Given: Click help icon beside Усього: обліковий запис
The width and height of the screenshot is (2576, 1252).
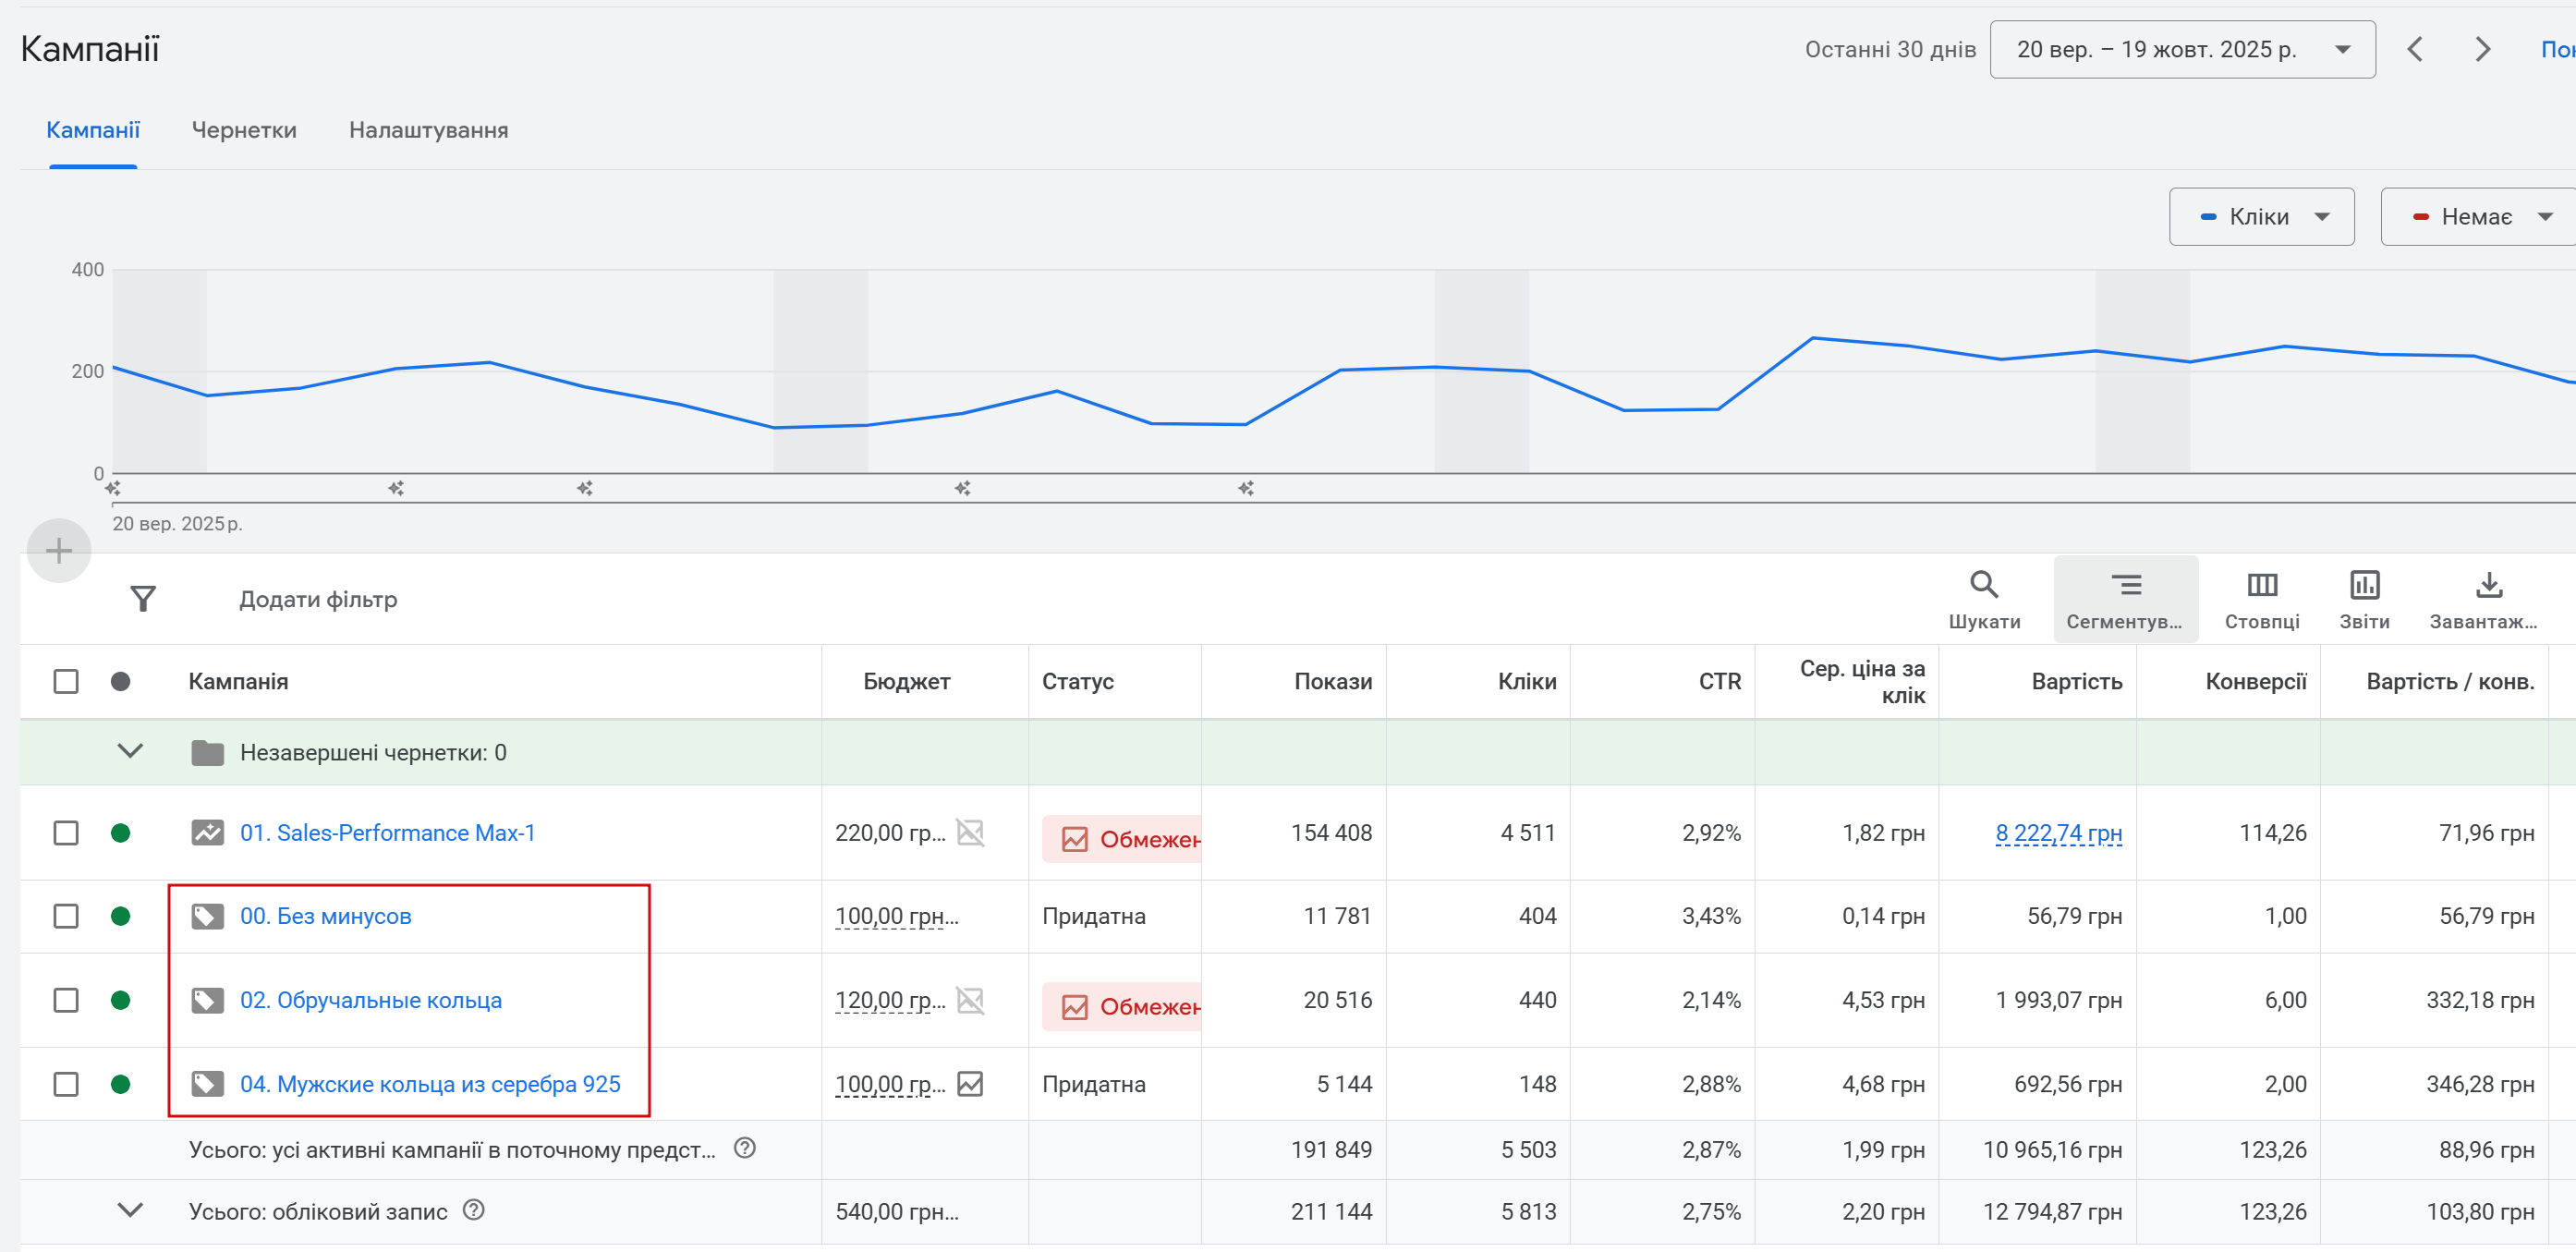Looking at the screenshot, I should (474, 1210).
